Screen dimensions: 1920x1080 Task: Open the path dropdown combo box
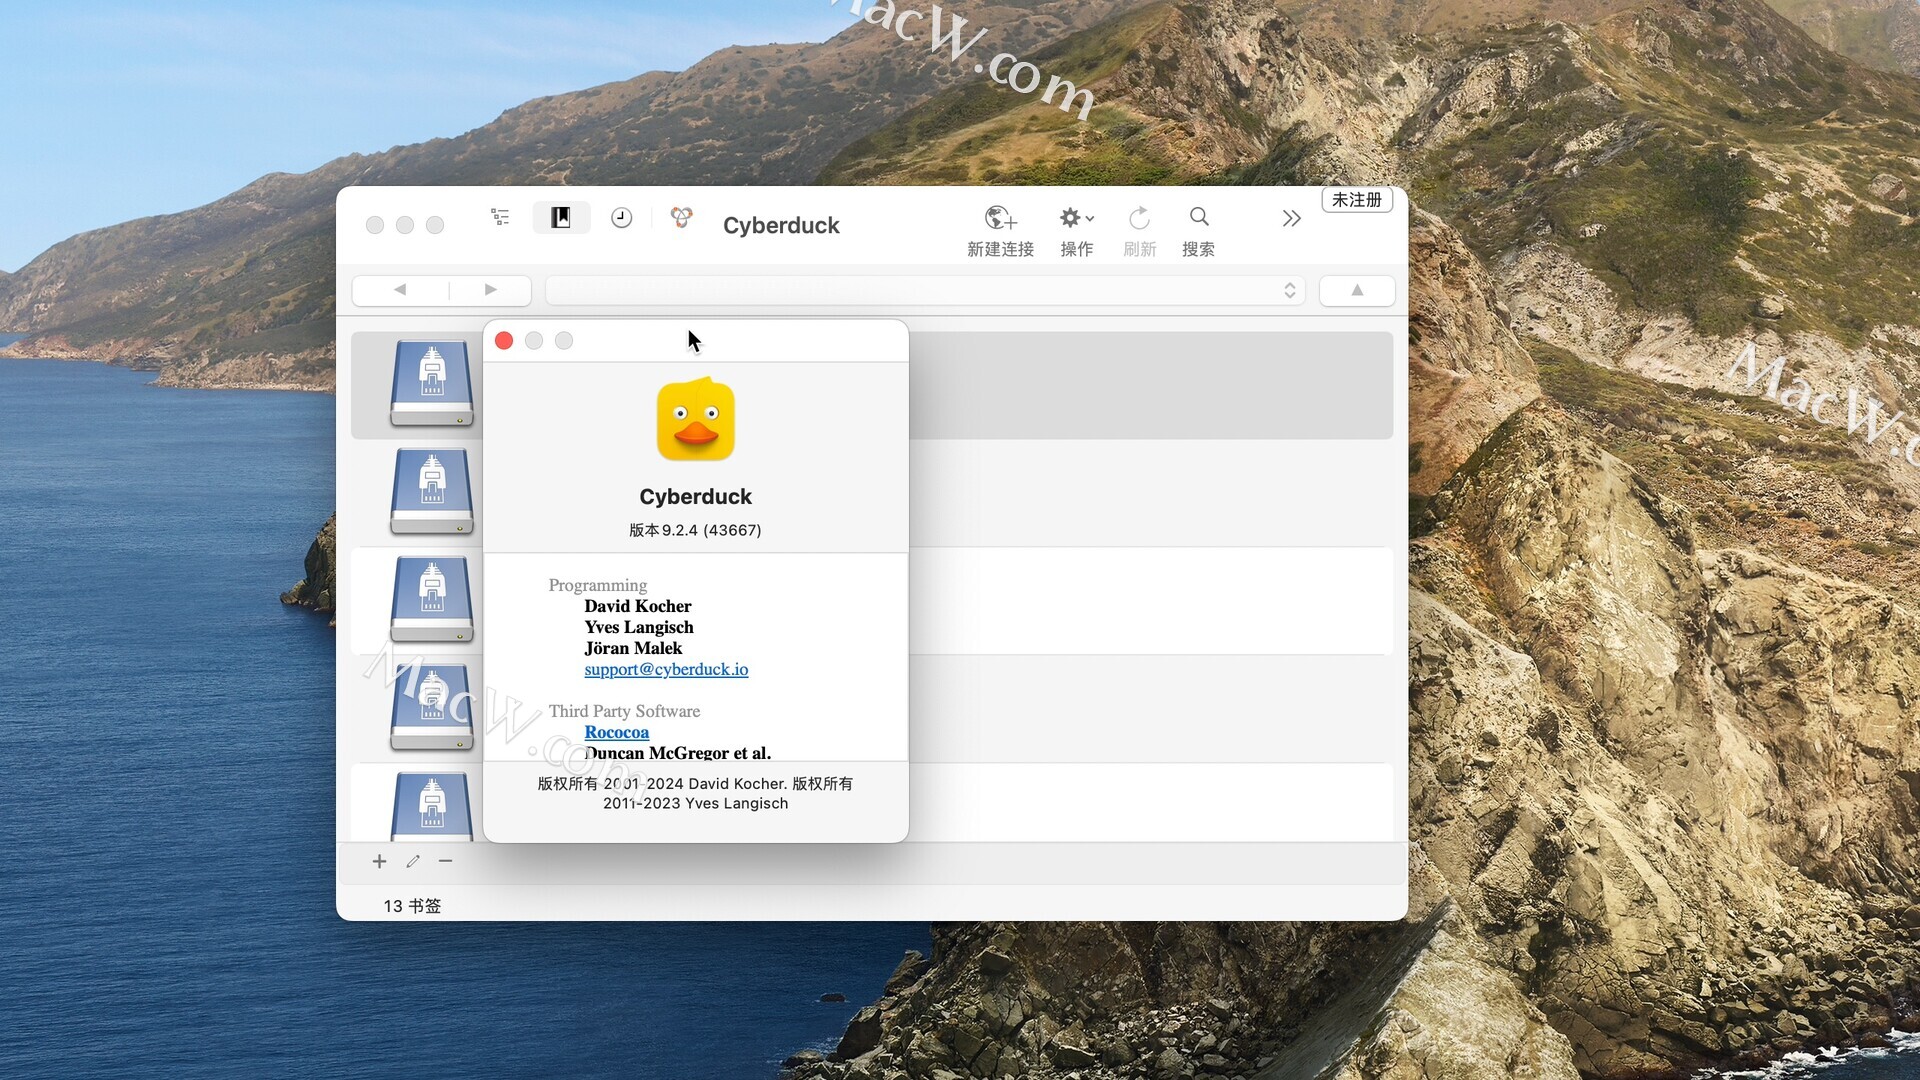pyautogui.click(x=924, y=290)
